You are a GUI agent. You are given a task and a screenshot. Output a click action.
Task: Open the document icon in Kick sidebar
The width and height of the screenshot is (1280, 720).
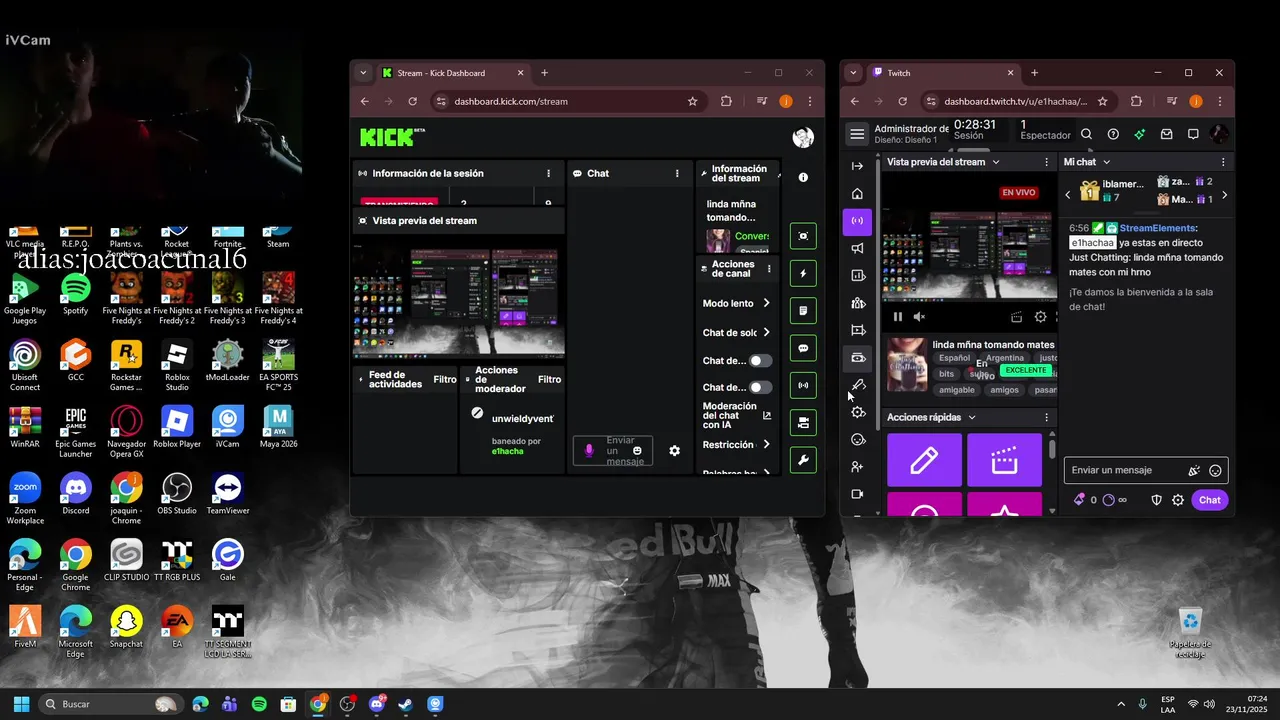click(x=803, y=311)
